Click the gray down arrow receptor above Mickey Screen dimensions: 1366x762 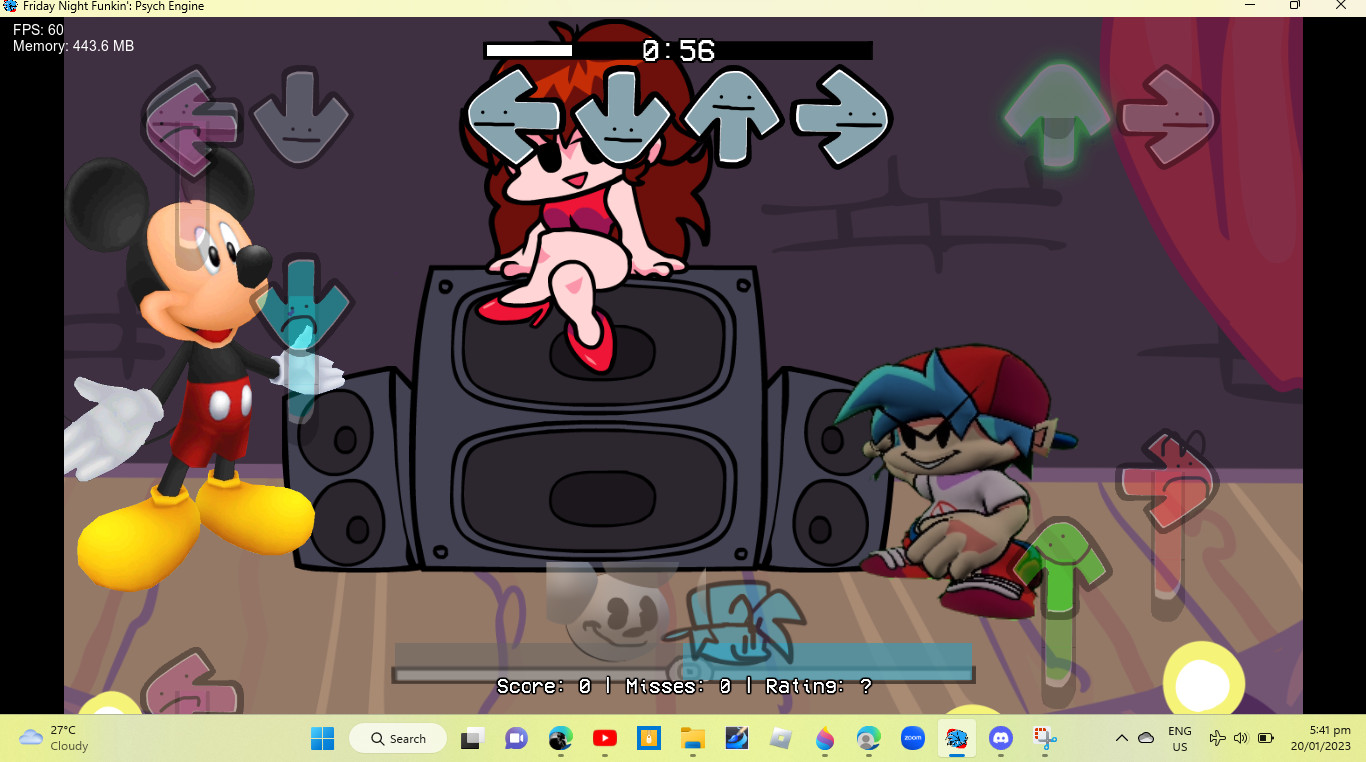[x=300, y=117]
